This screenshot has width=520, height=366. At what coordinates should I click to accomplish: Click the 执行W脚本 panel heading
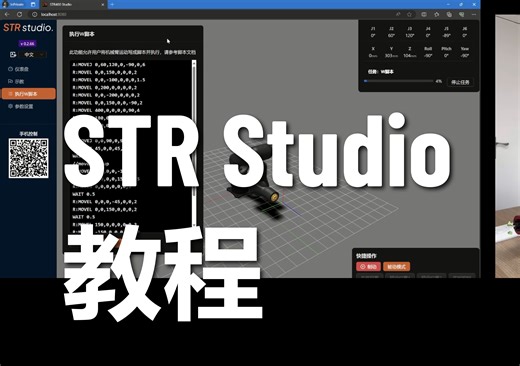pyautogui.click(x=82, y=34)
